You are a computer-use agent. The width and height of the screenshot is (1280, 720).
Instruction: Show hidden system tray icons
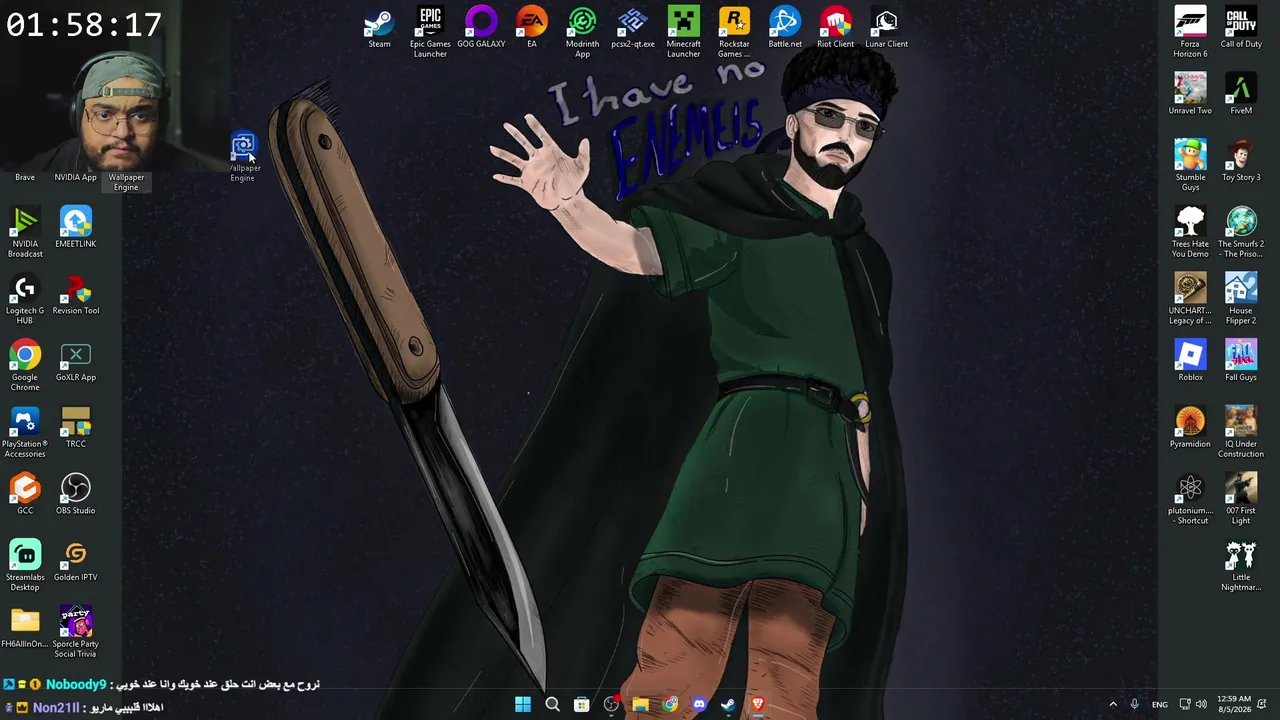[x=1113, y=705]
